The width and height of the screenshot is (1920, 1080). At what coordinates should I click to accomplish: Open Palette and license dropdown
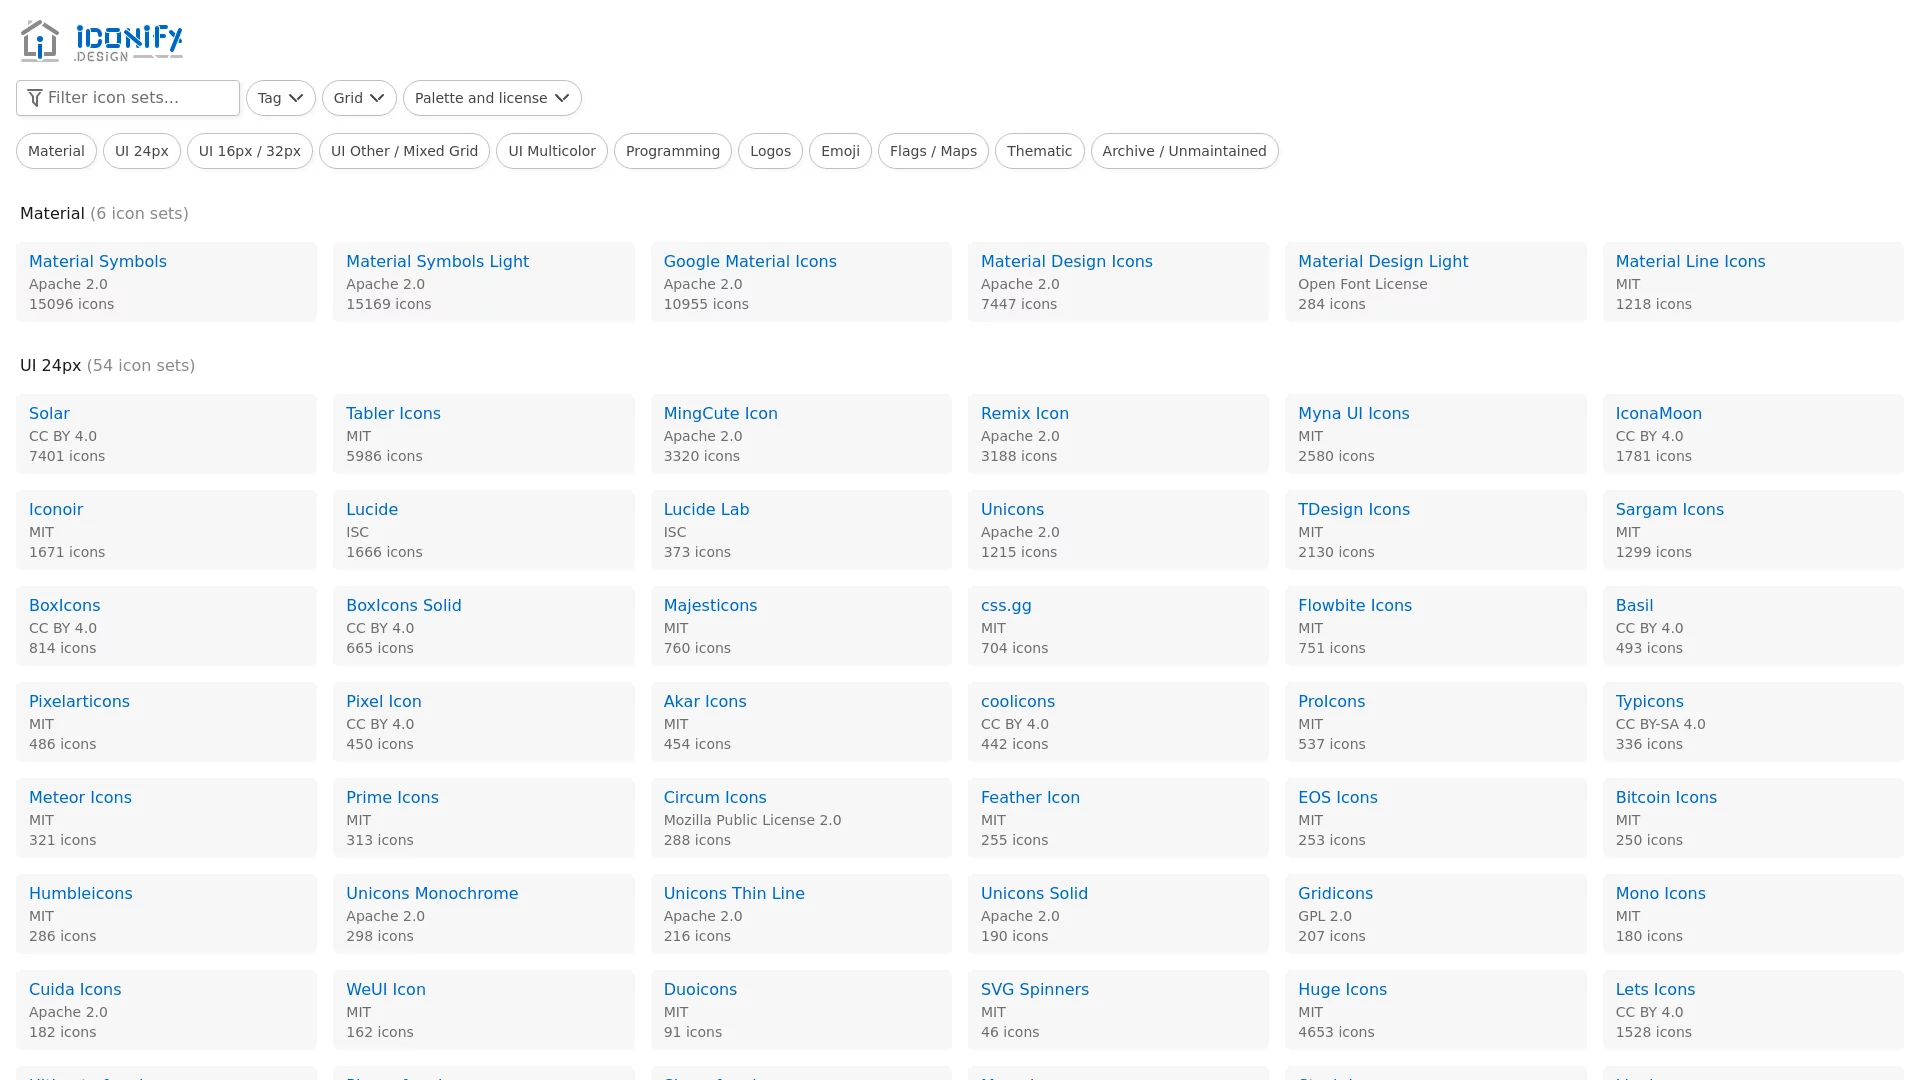pos(491,98)
